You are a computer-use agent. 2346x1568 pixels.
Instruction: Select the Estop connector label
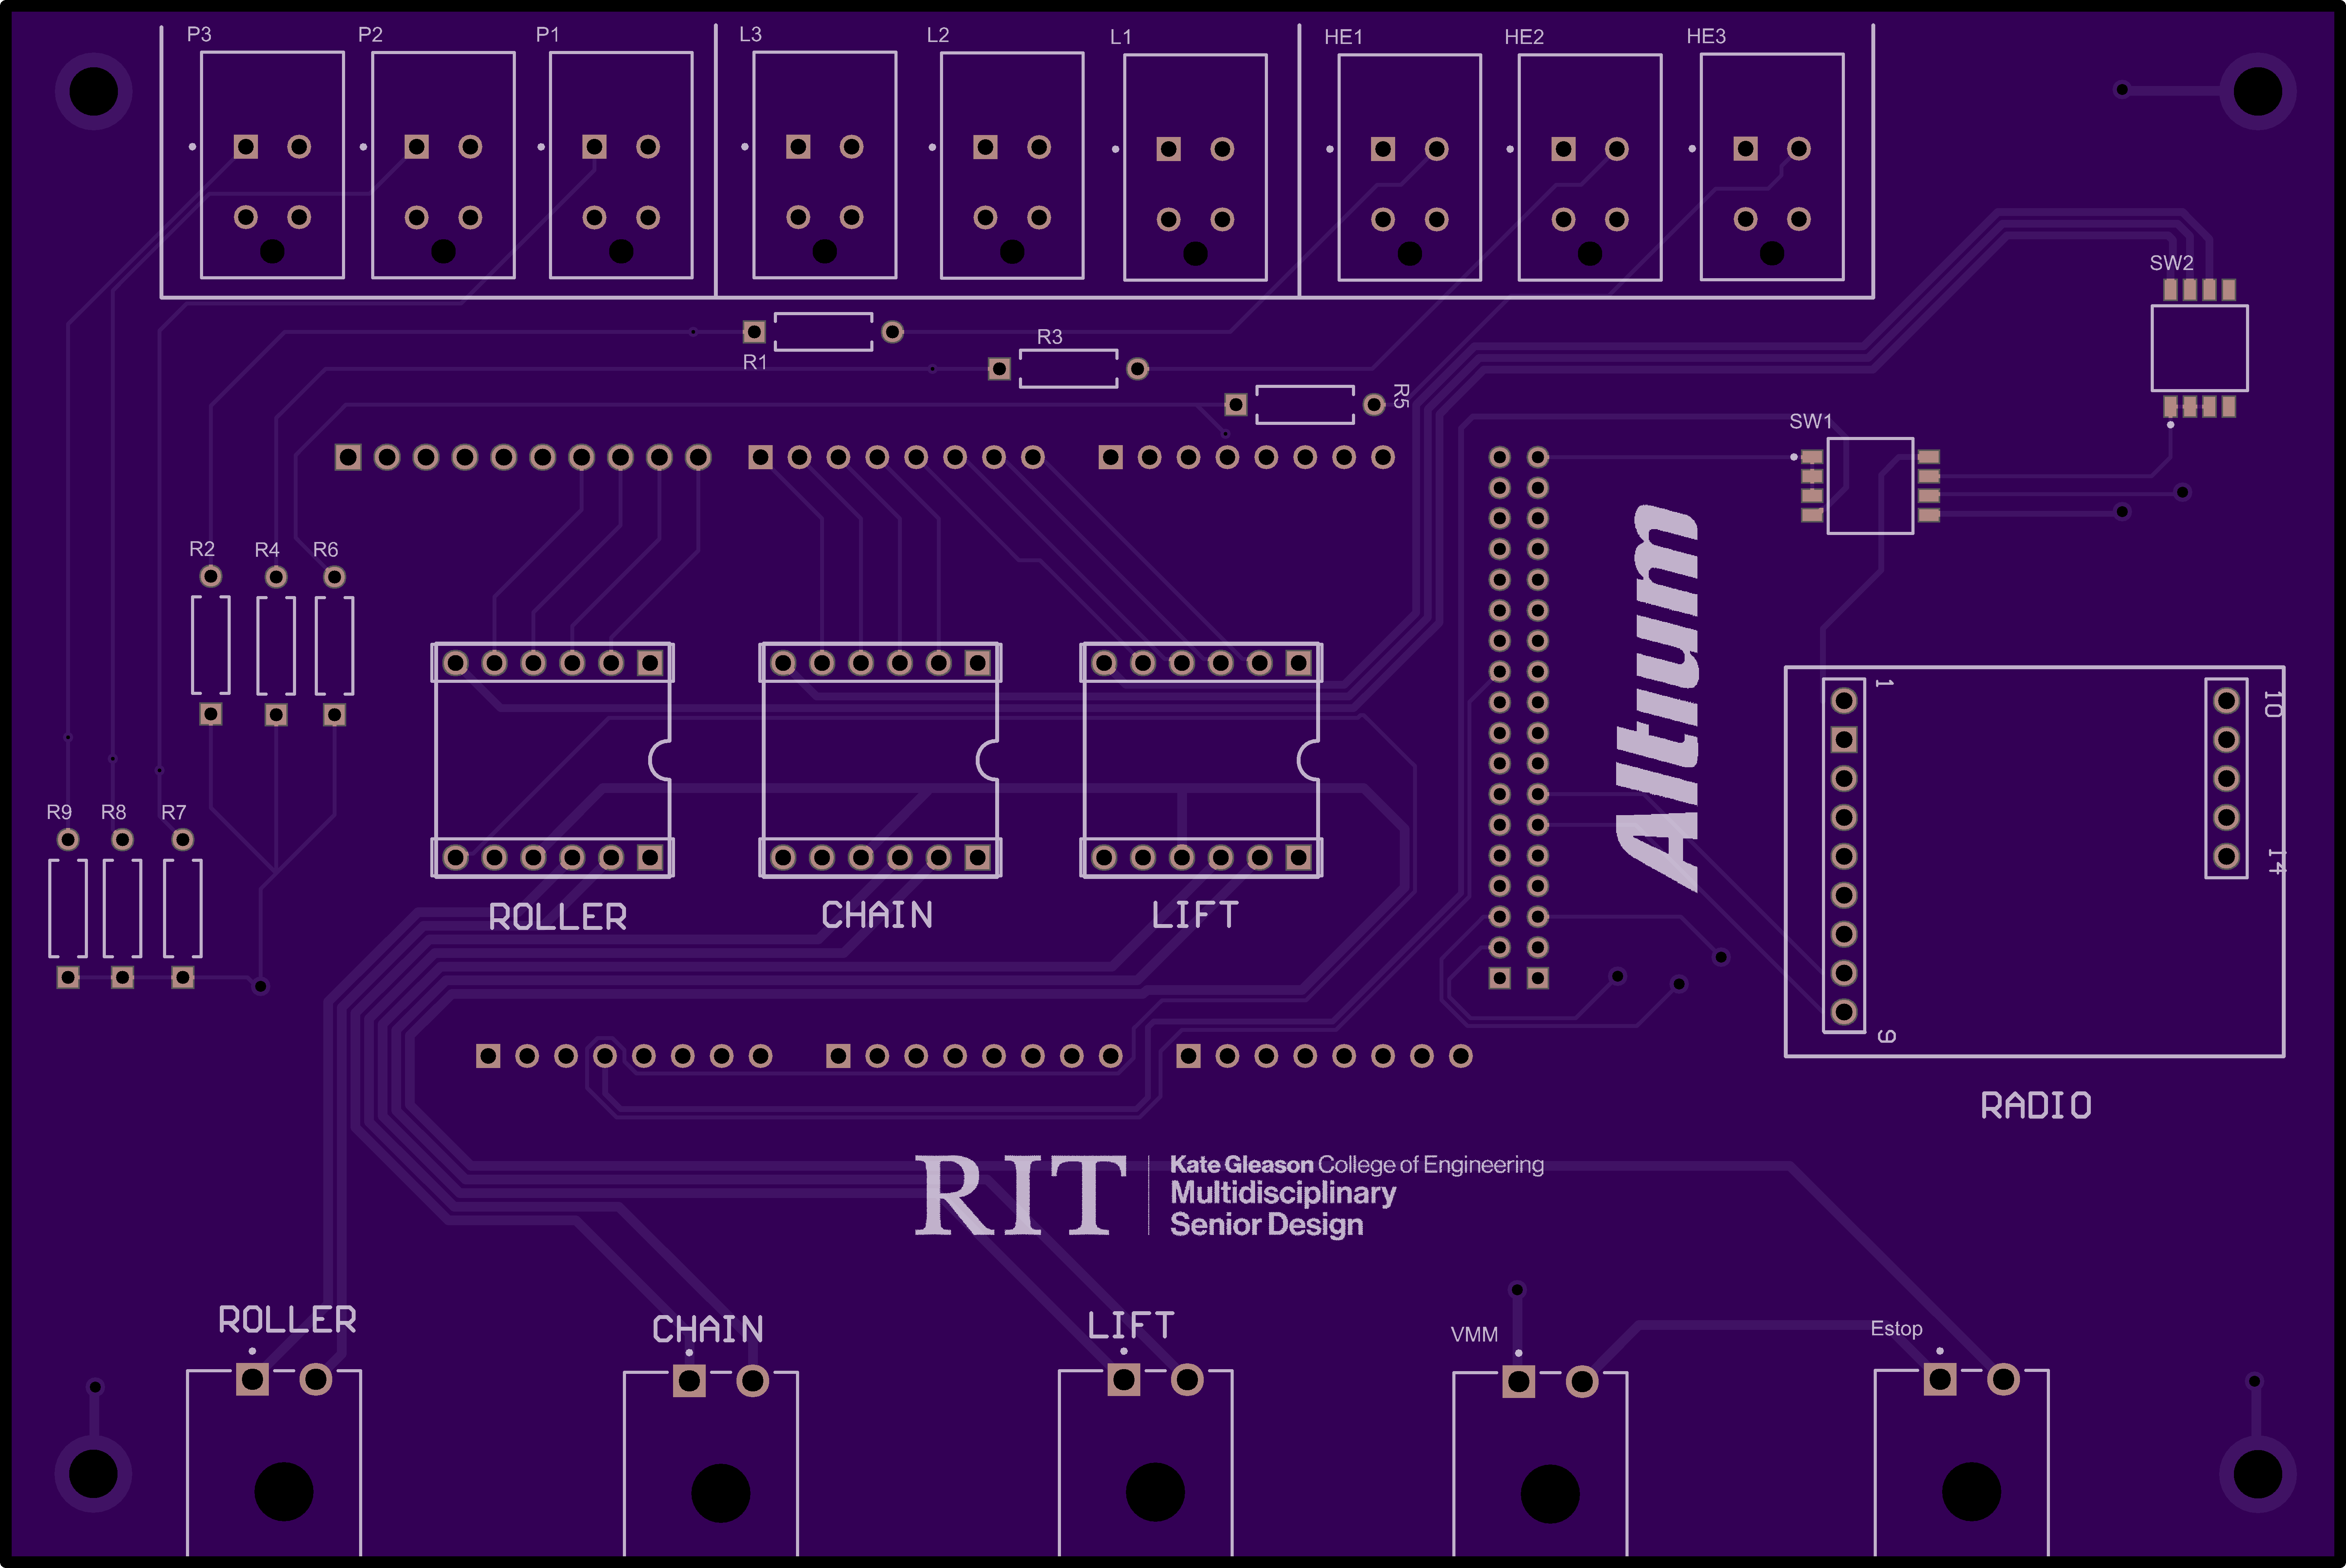pos(1896,1329)
